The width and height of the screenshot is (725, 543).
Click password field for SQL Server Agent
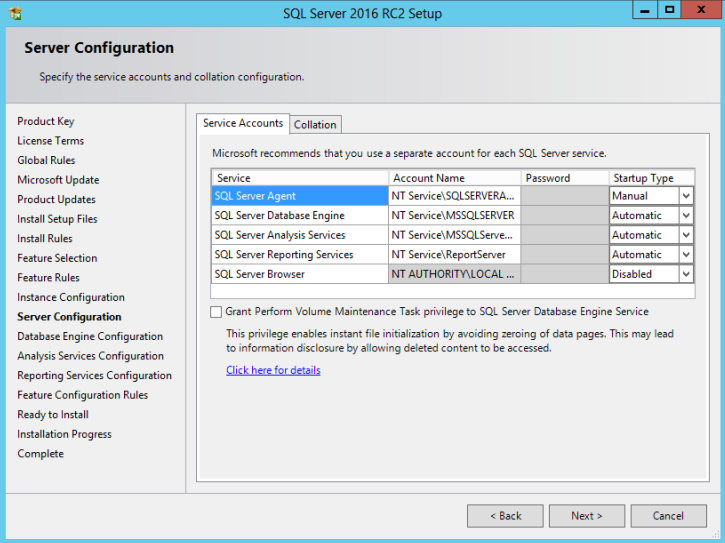coord(565,196)
